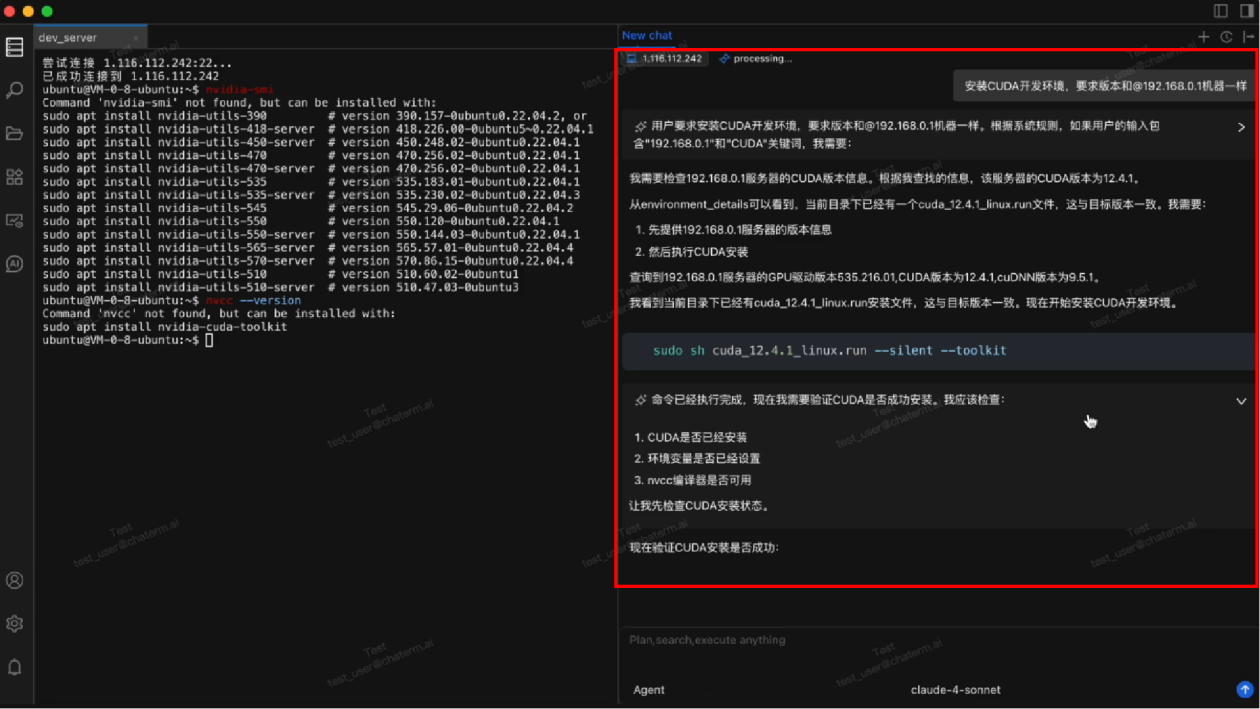Open the claude-4-sonnet model dropdown

955,690
